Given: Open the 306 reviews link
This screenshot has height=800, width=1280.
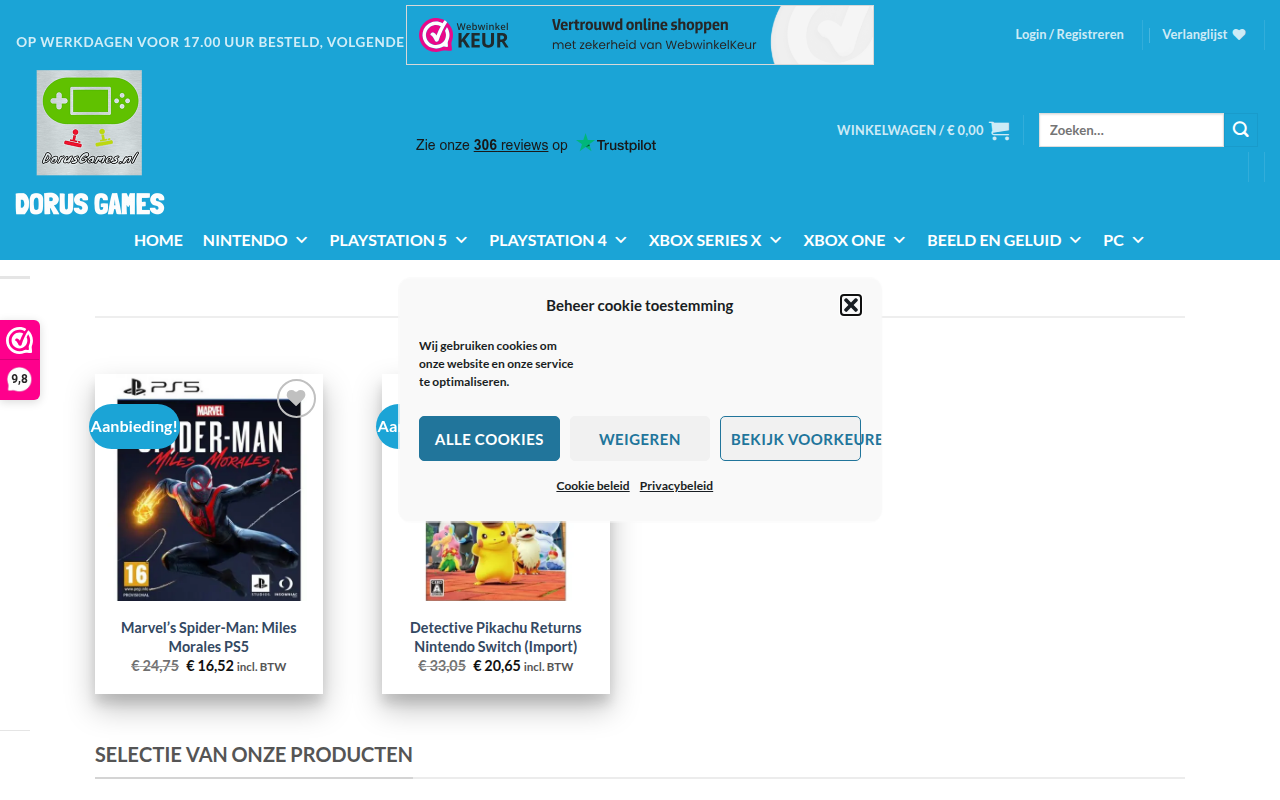Looking at the screenshot, I should pyautogui.click(x=511, y=145).
